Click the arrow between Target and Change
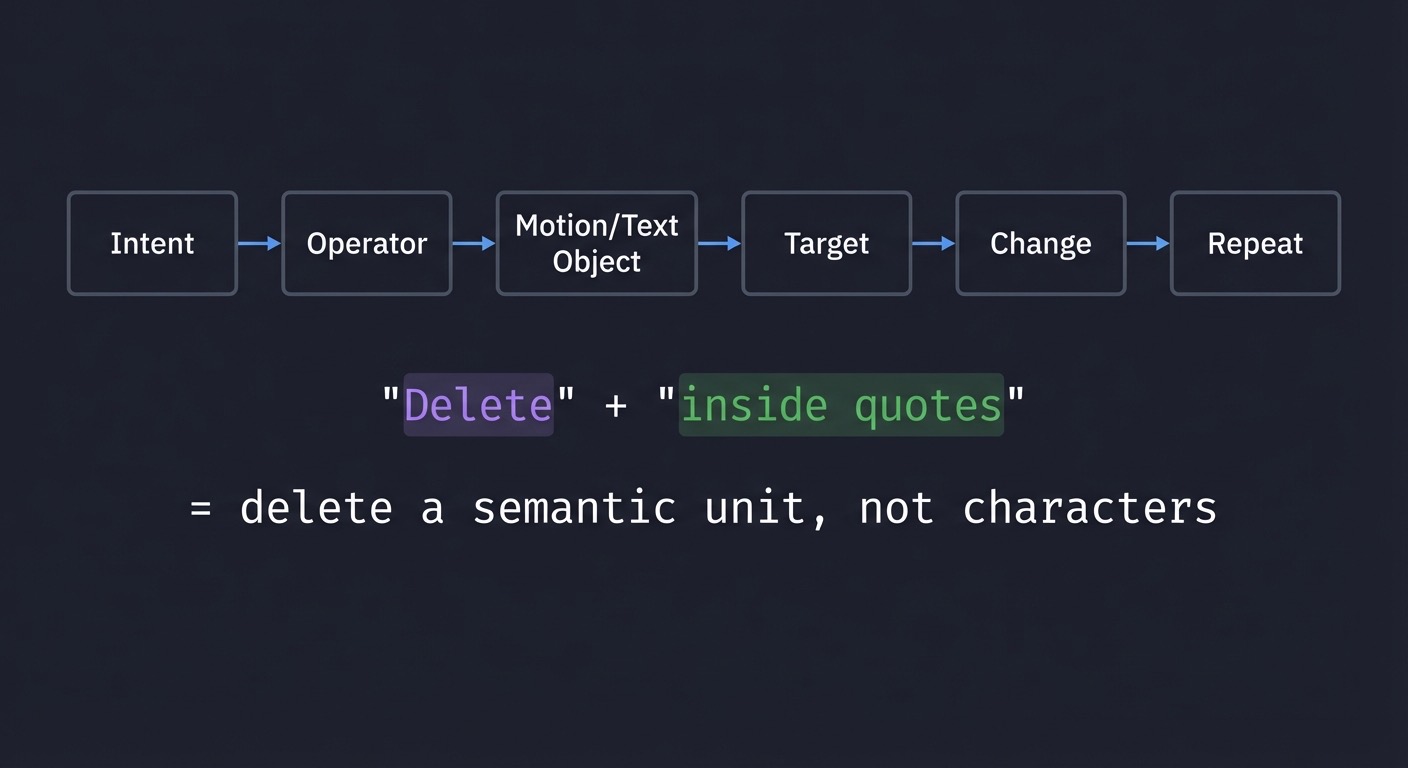 coord(933,243)
